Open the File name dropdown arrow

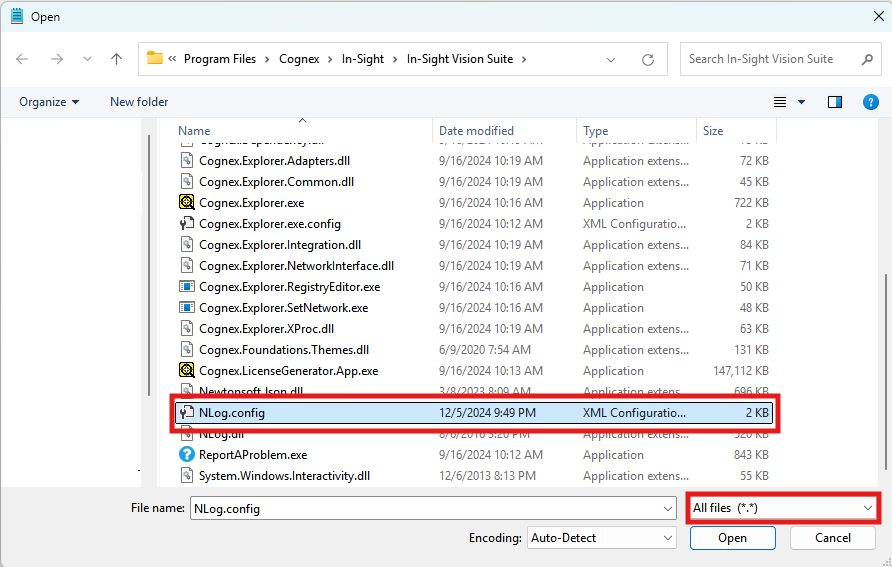click(x=668, y=509)
